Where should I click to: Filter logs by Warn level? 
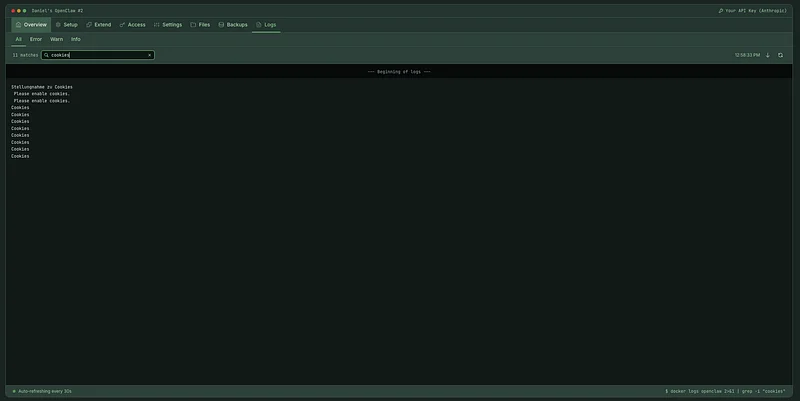56,39
